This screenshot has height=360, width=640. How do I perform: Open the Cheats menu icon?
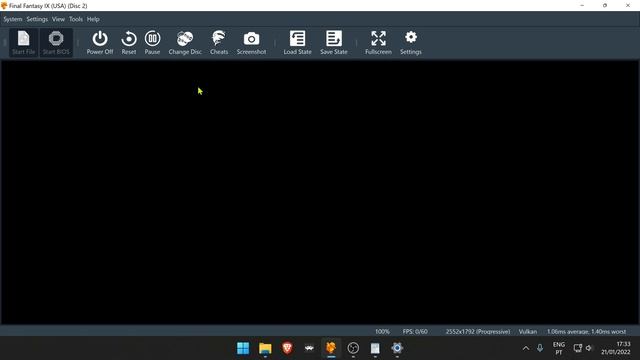point(219,42)
